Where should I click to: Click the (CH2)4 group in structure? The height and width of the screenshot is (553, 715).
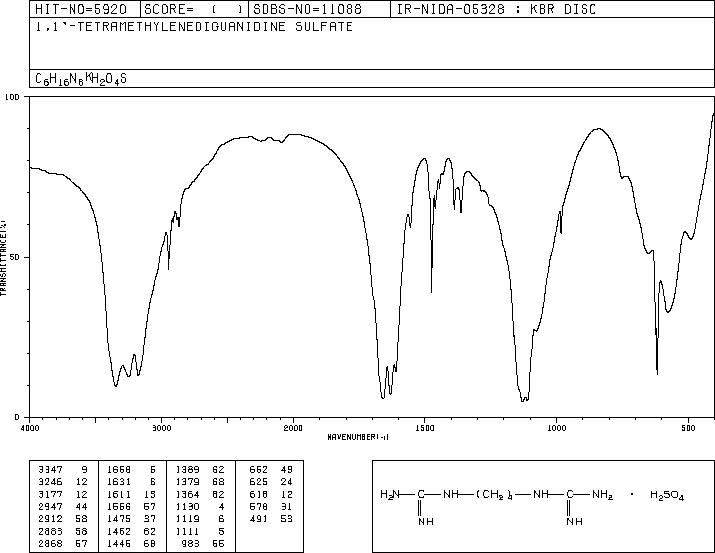tap(495, 495)
